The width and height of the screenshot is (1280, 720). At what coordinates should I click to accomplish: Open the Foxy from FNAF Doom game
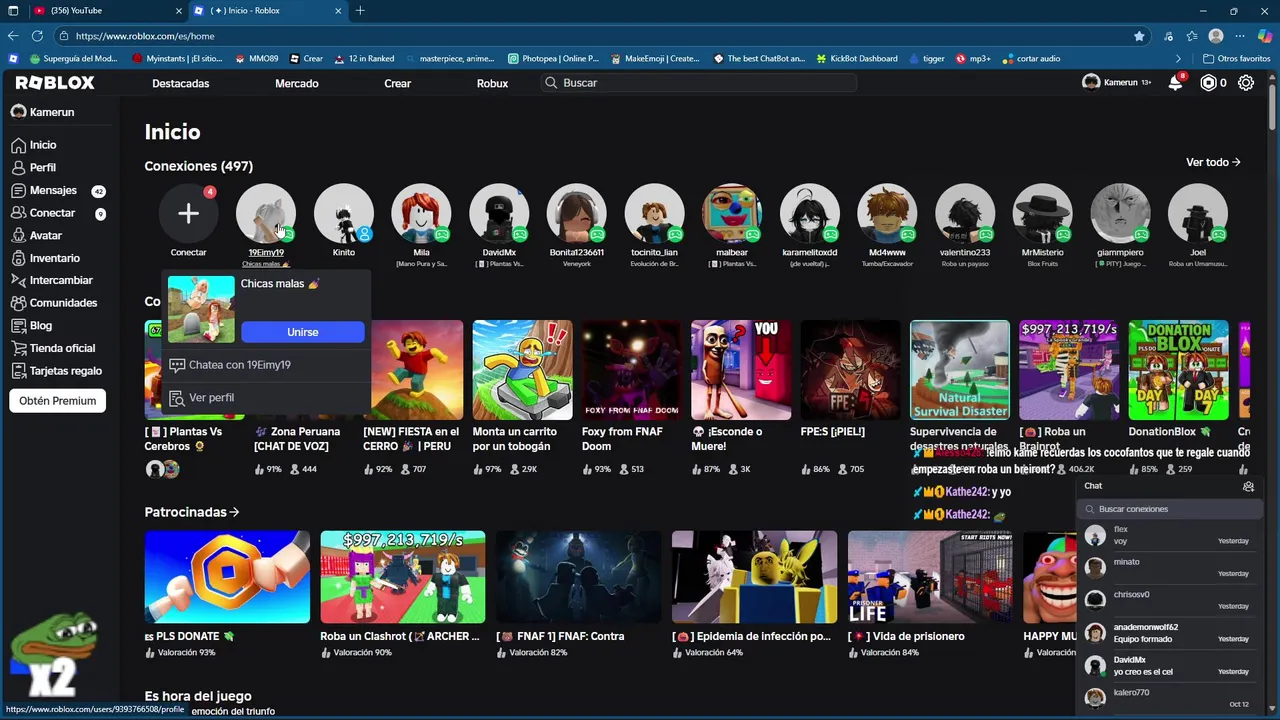click(x=631, y=370)
